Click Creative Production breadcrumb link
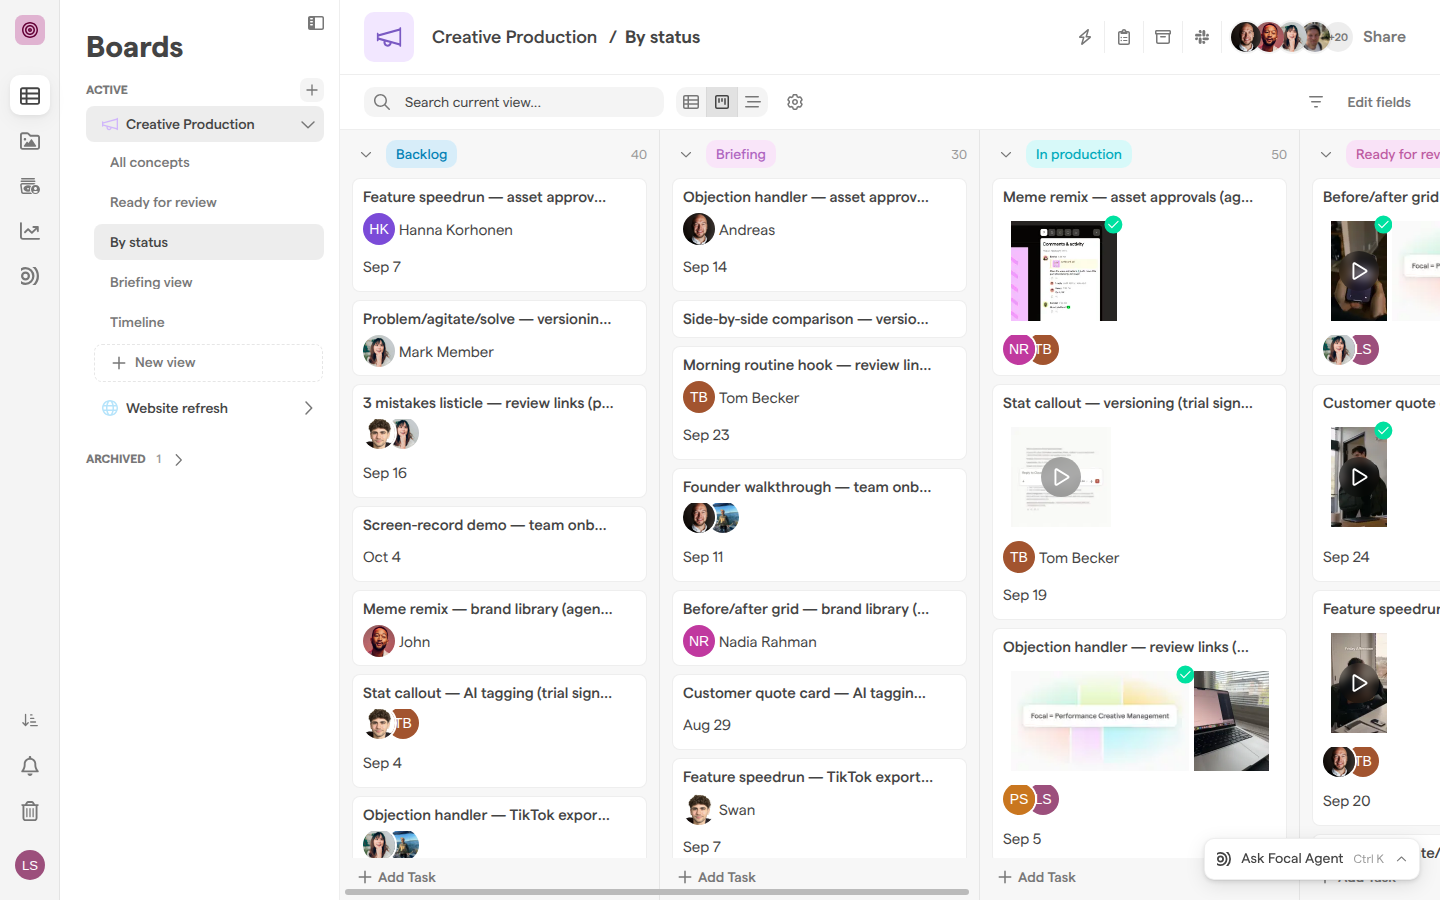This screenshot has width=1440, height=900. [x=514, y=37]
